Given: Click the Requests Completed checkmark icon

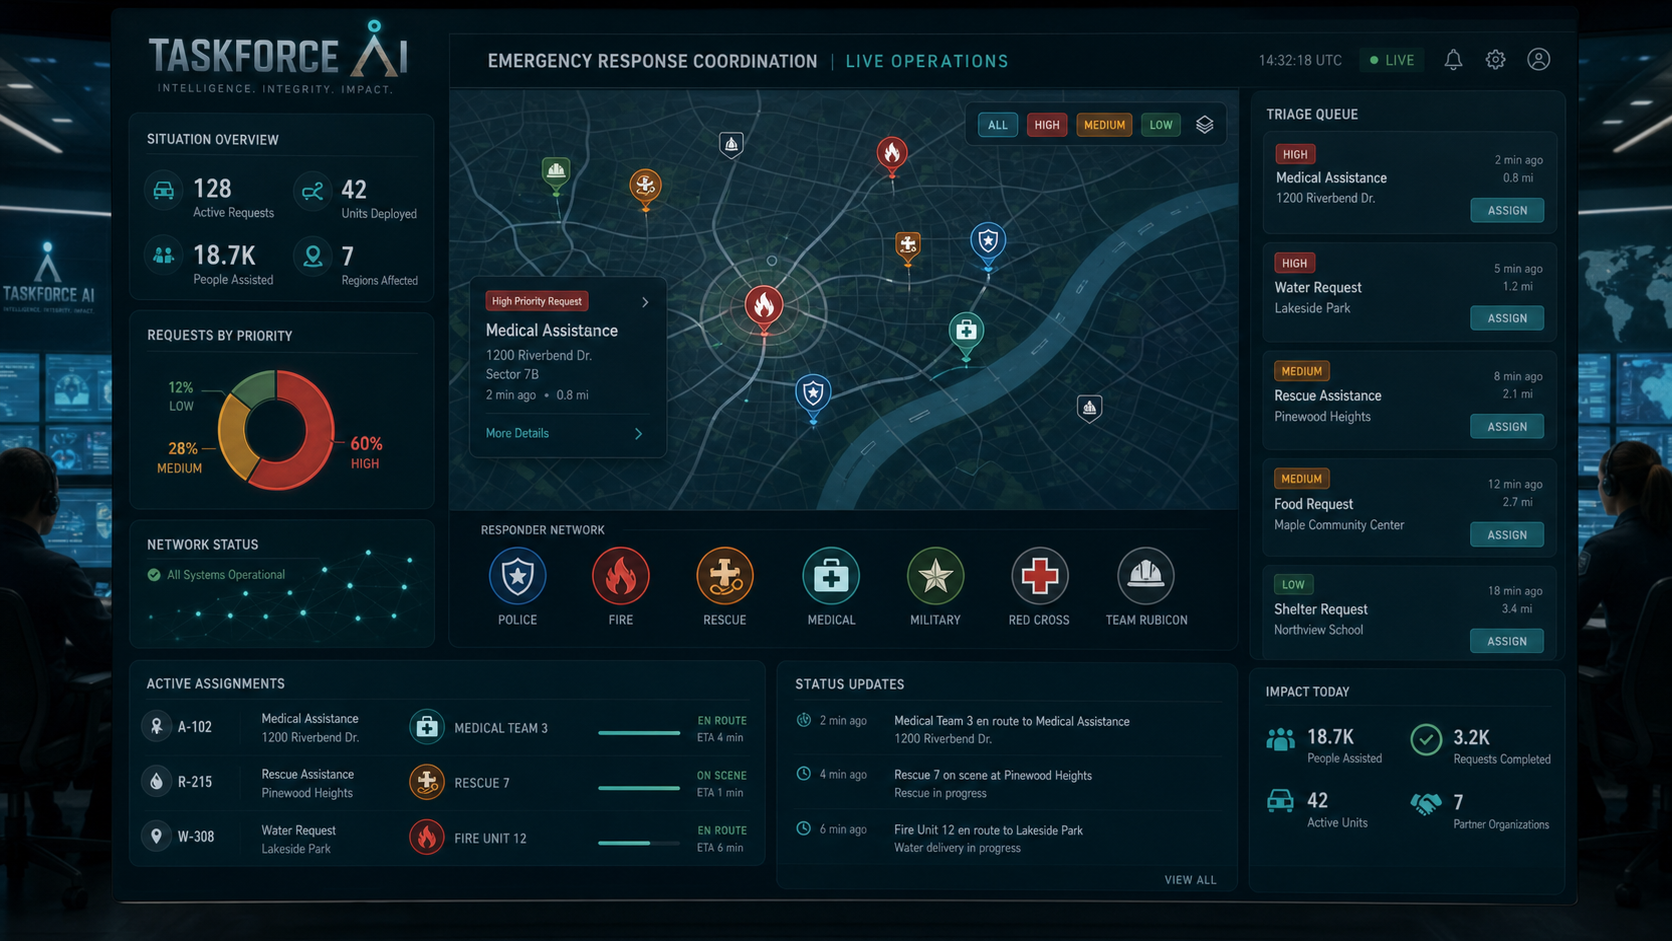Looking at the screenshot, I should [1426, 740].
